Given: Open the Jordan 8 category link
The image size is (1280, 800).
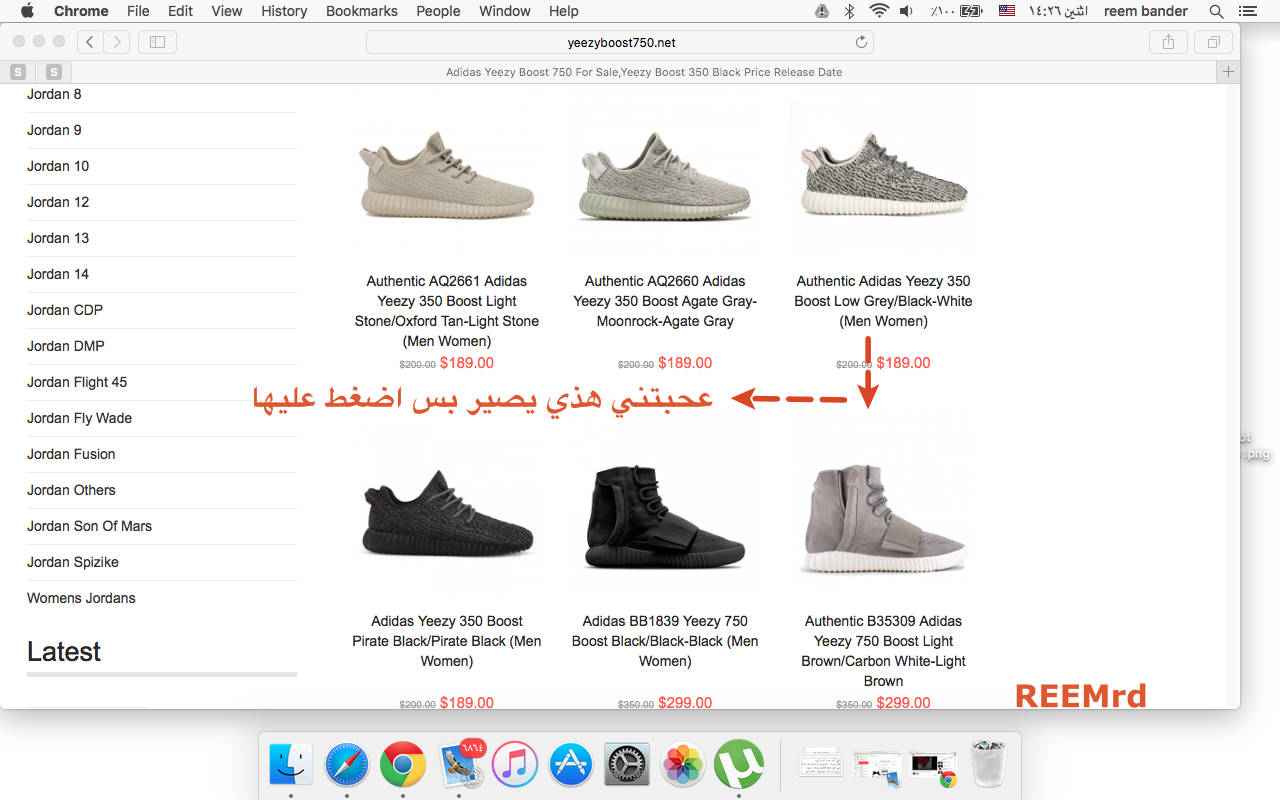Looking at the screenshot, I should pyautogui.click(x=54, y=94).
